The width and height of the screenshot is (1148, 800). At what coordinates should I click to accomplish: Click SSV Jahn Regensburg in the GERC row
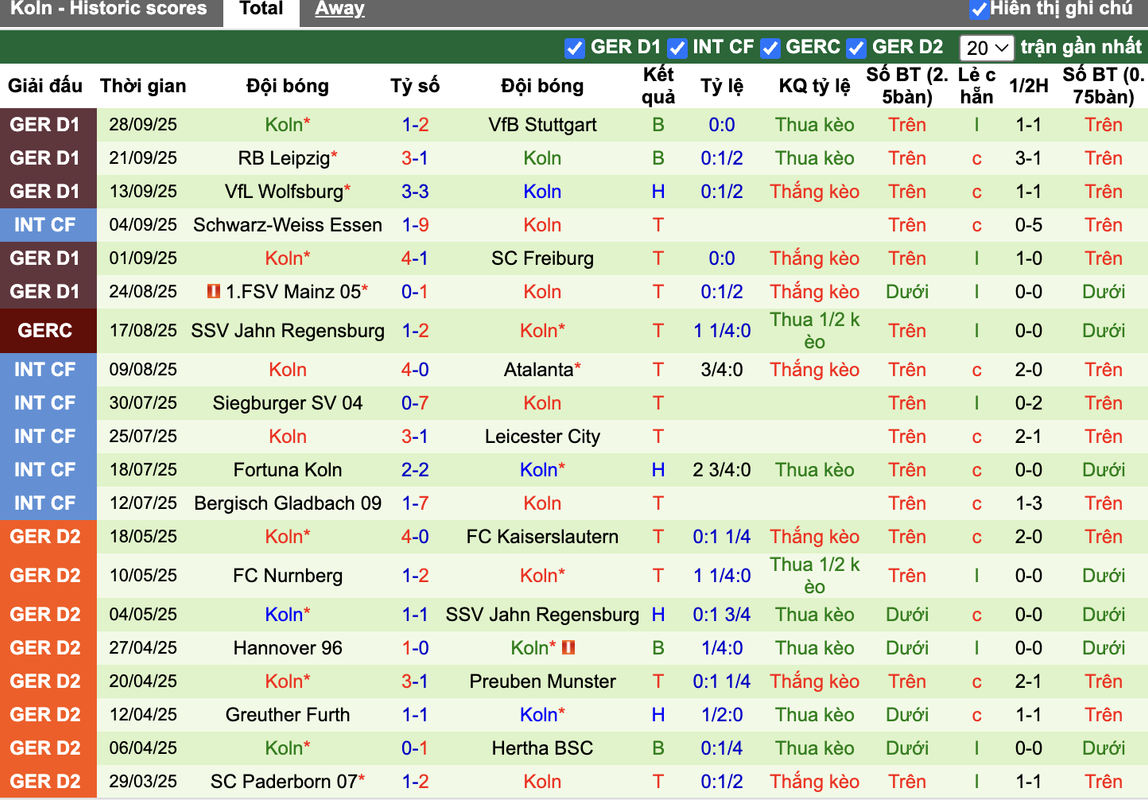tap(288, 331)
